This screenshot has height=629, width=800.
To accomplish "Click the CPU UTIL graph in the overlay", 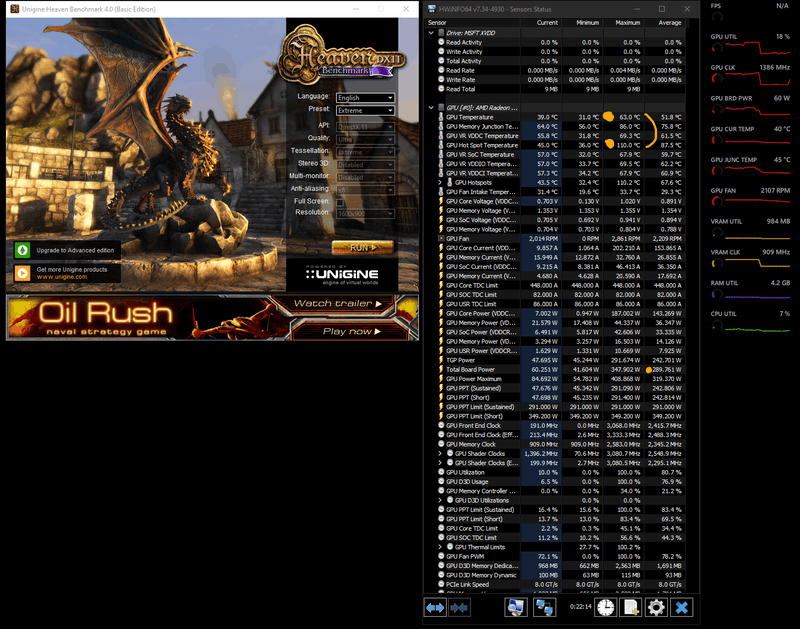I will tap(757, 329).
